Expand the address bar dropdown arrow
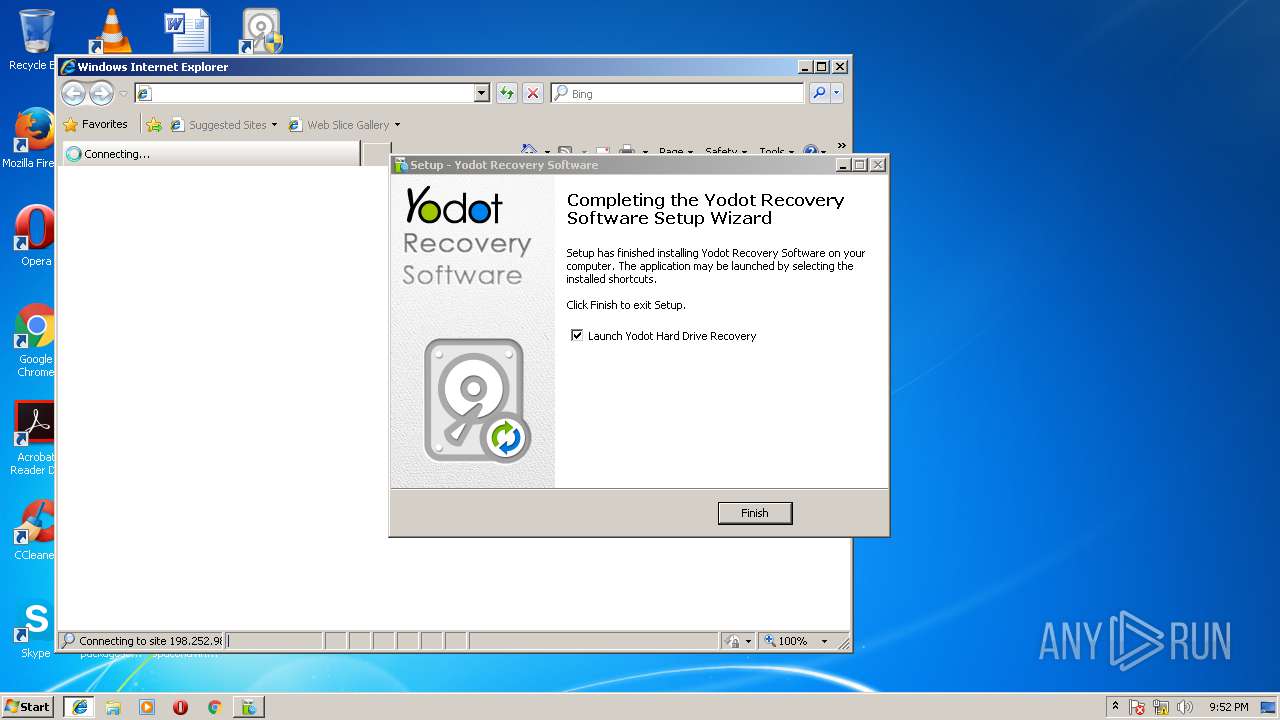 pyautogui.click(x=482, y=93)
